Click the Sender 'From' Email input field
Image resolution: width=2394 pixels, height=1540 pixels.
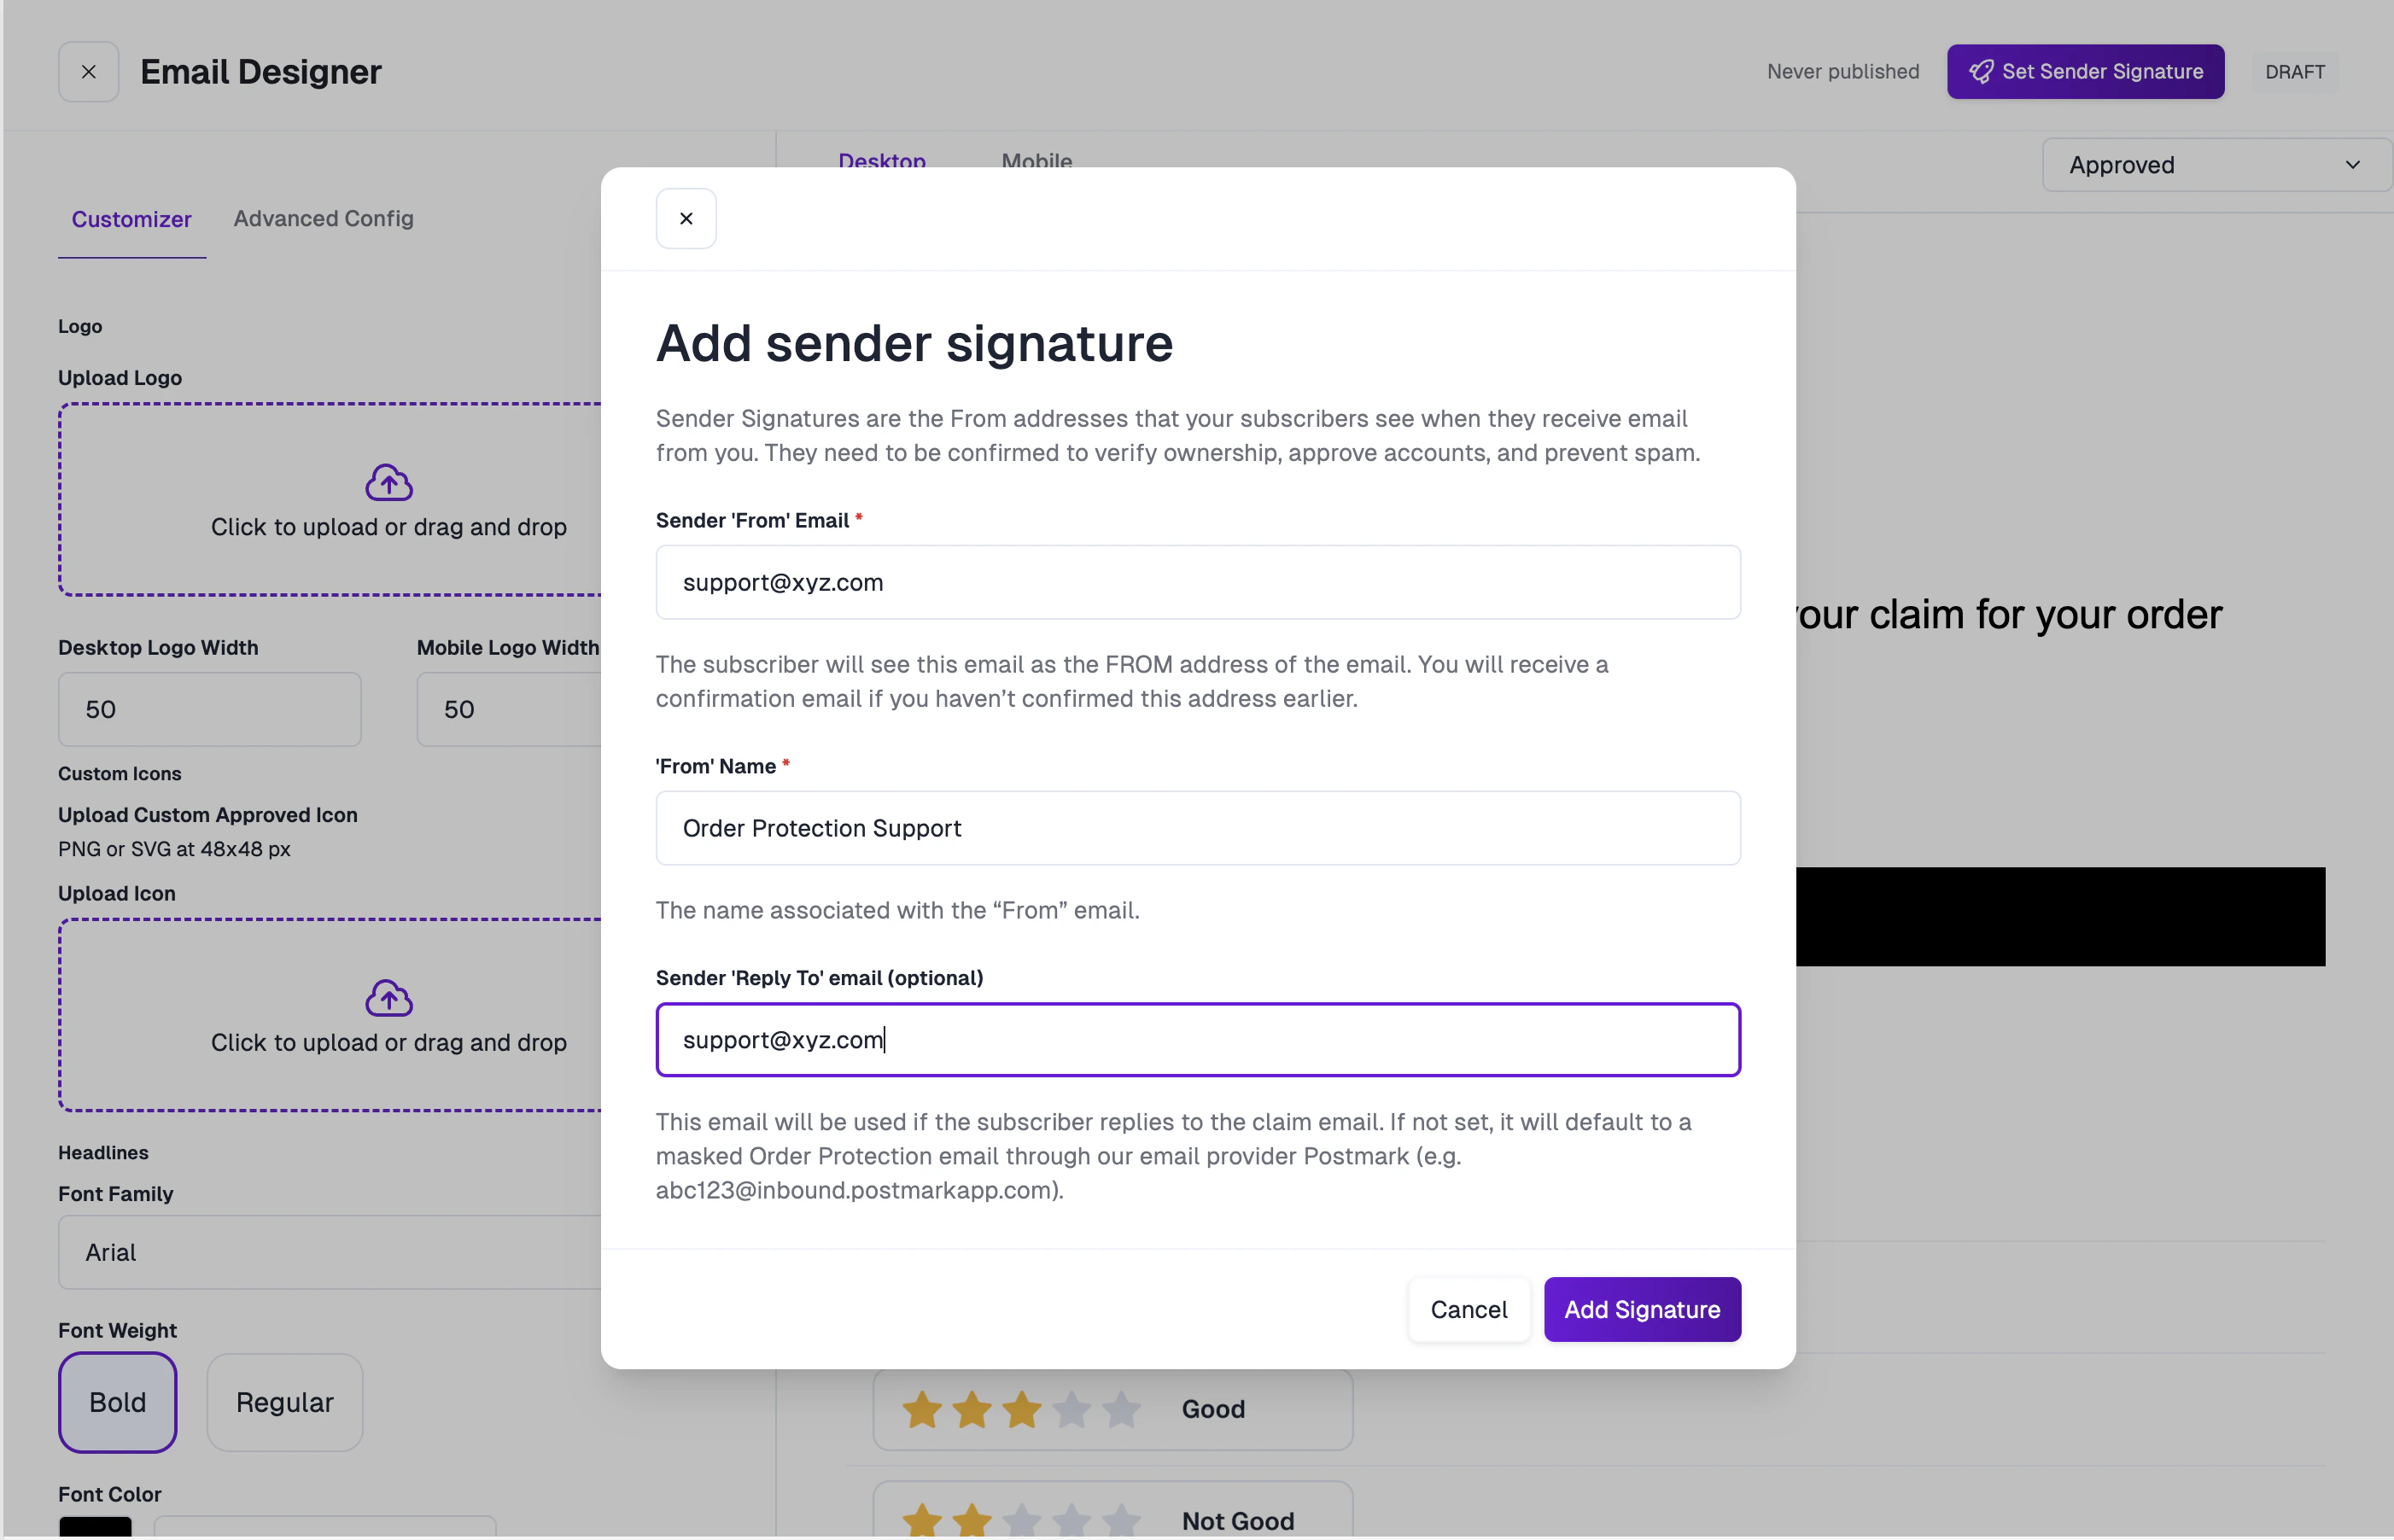pos(1197,582)
